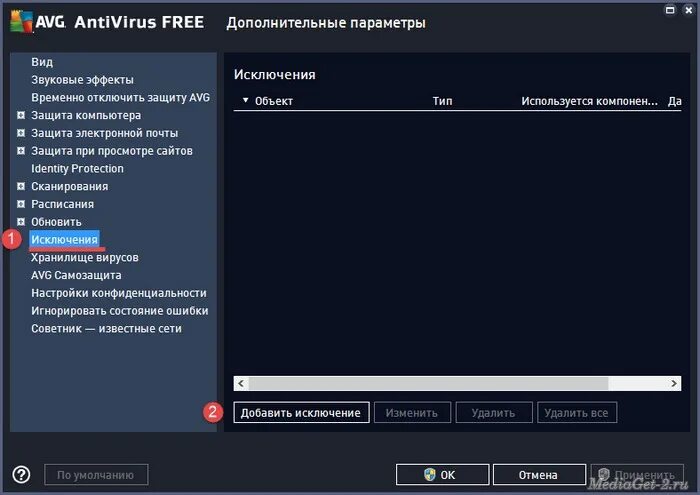Viewport: 700px width, 495px height.
Task: Open Советник — известные сети
Action: [x=106, y=329]
